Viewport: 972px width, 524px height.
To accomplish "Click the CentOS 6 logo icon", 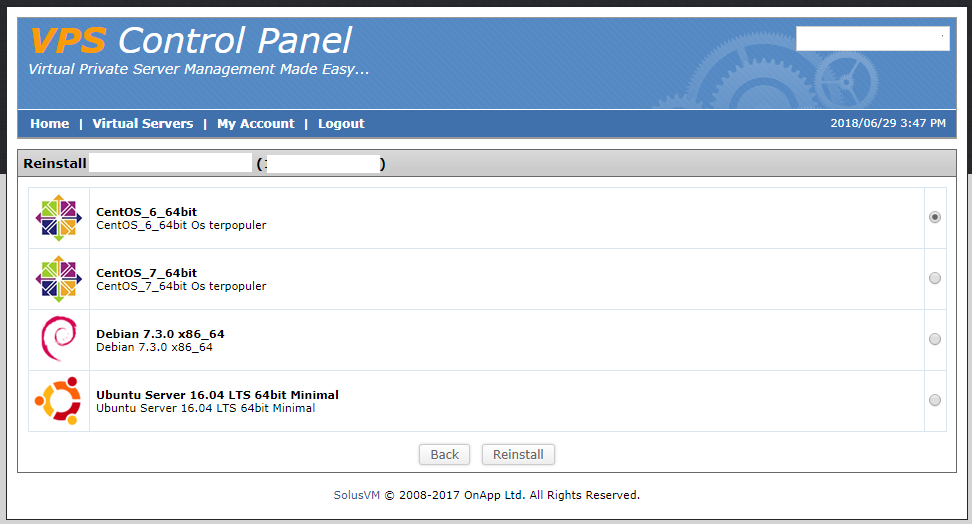I will tap(58, 218).
